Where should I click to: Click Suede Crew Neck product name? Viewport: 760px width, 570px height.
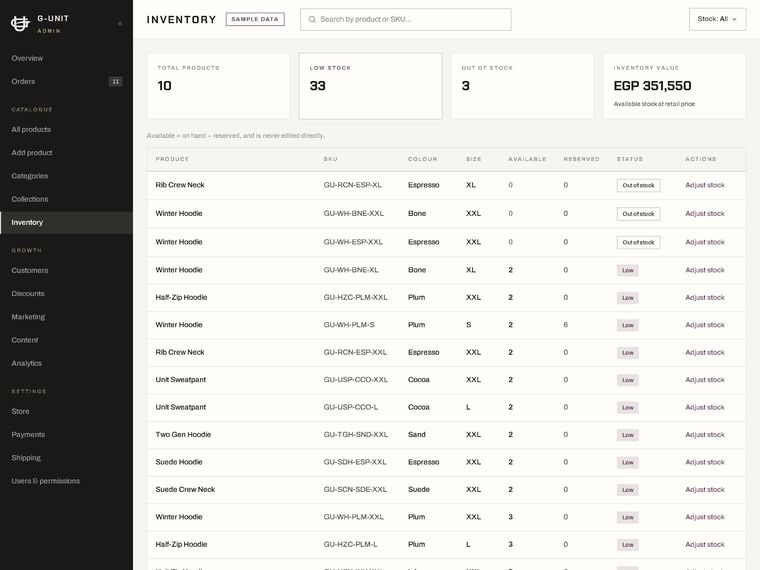pos(185,490)
